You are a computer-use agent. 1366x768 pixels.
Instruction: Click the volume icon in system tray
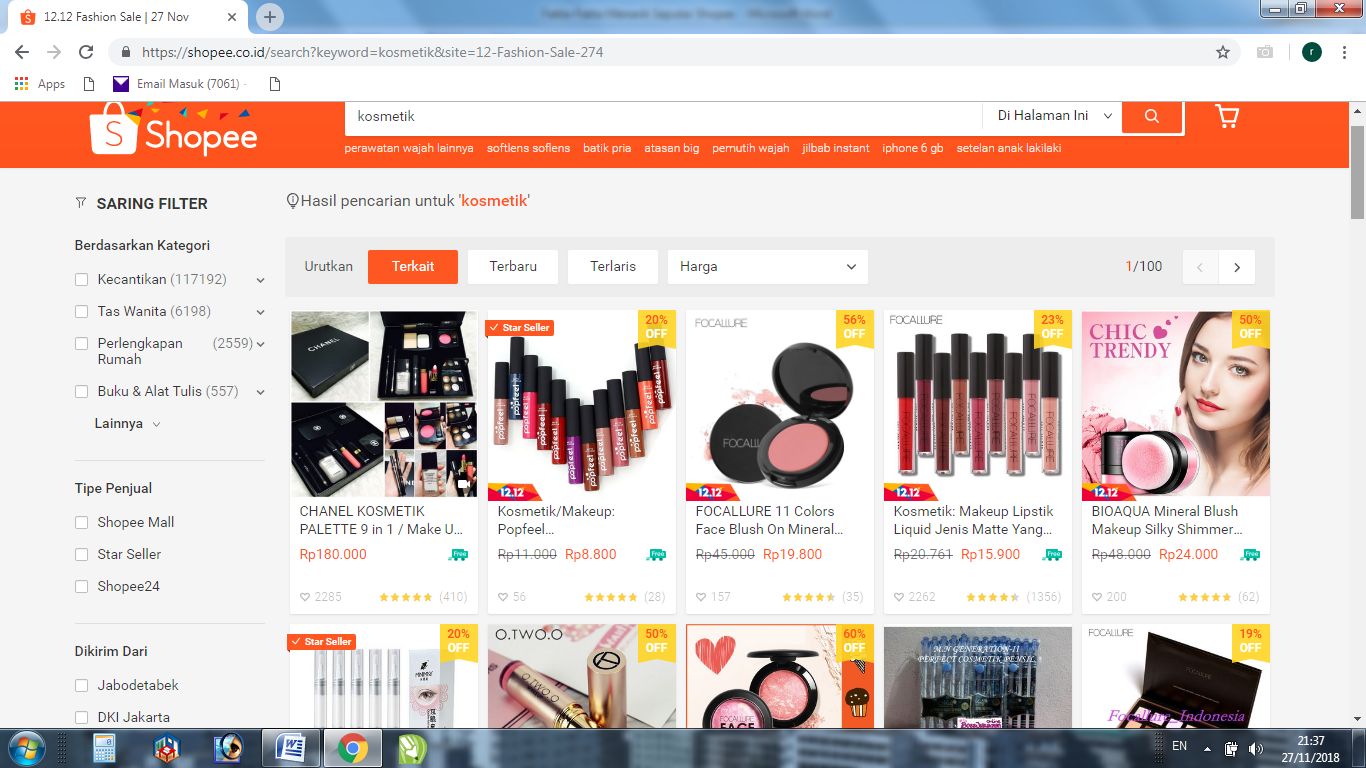pos(1255,748)
